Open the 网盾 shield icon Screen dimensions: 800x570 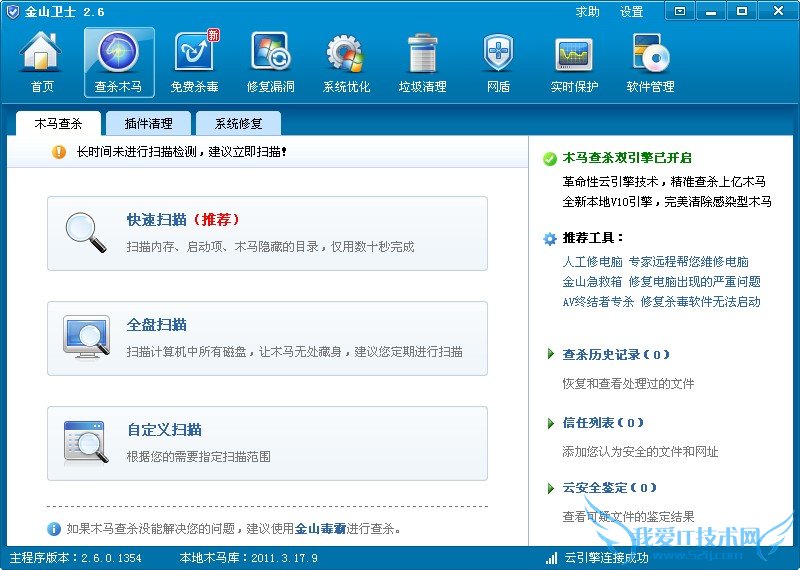498,53
